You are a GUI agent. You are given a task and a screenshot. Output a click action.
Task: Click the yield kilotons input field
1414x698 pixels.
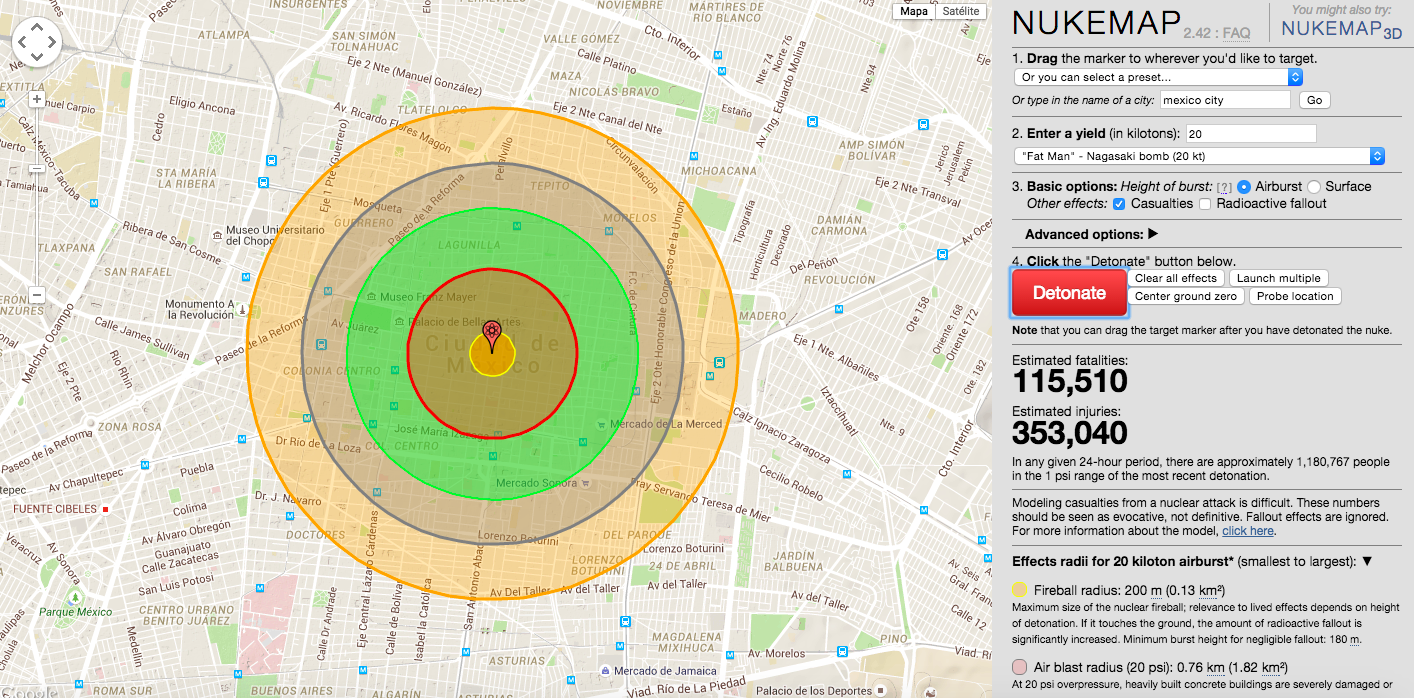1251,133
